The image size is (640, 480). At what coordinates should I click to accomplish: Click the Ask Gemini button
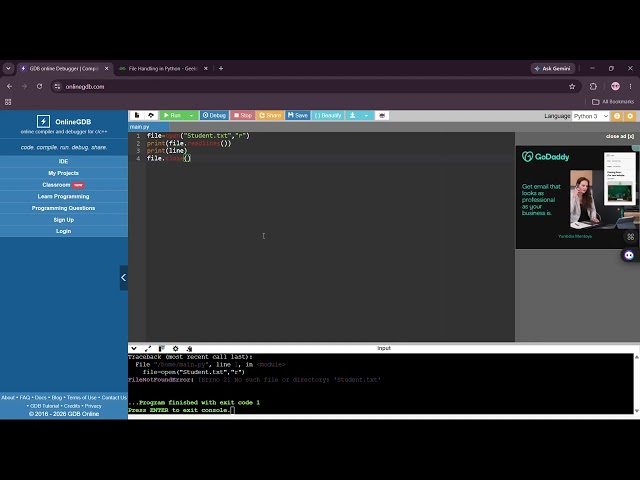pos(553,69)
